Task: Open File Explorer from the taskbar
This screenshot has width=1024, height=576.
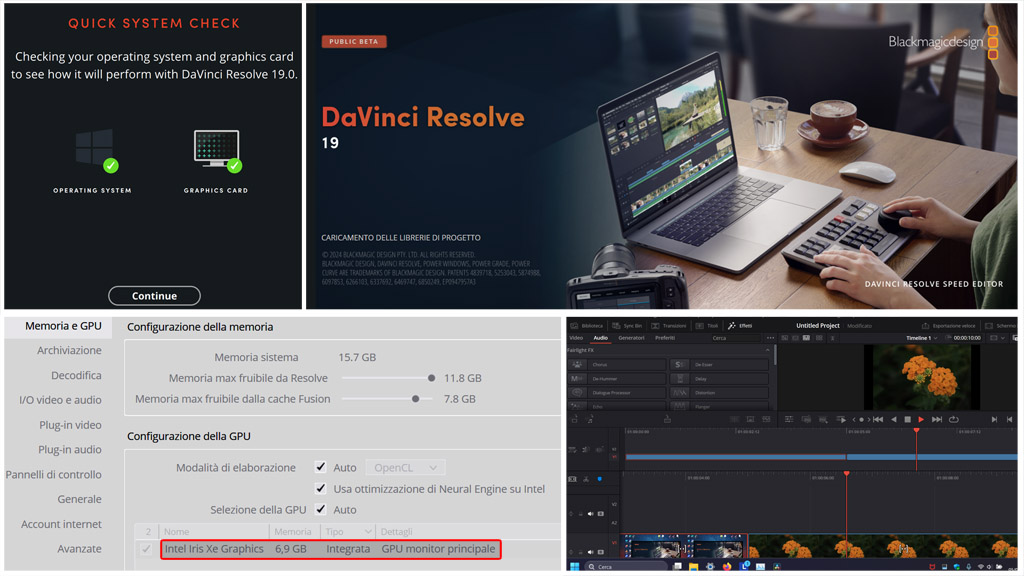Action: pyautogui.click(x=694, y=566)
